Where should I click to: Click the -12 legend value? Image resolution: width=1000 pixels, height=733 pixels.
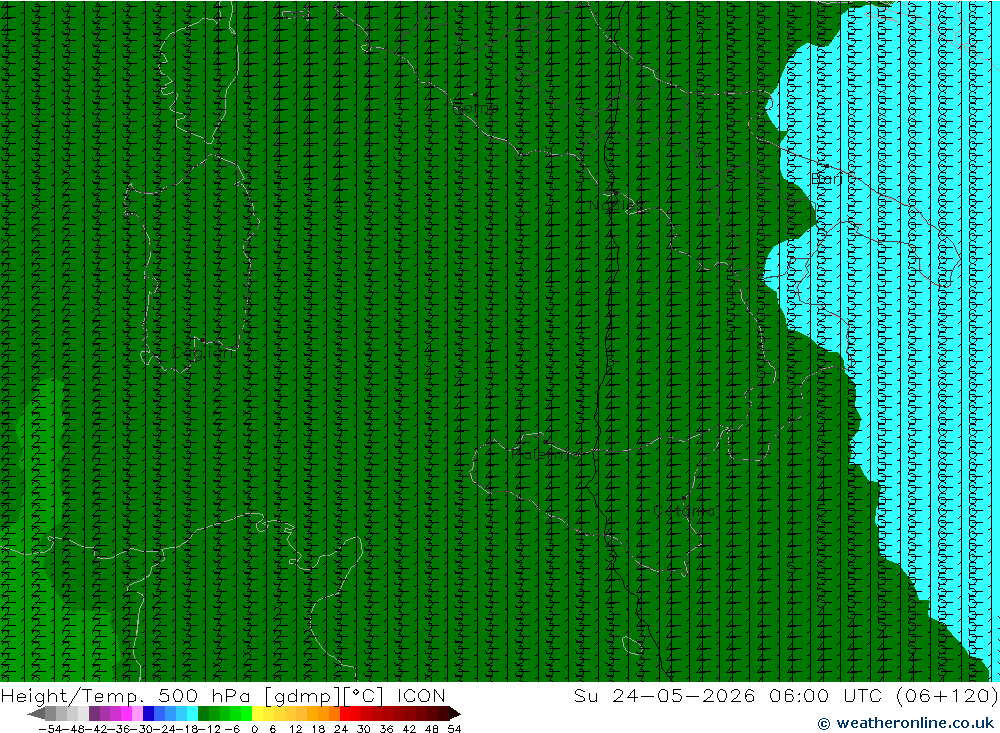(x=209, y=729)
